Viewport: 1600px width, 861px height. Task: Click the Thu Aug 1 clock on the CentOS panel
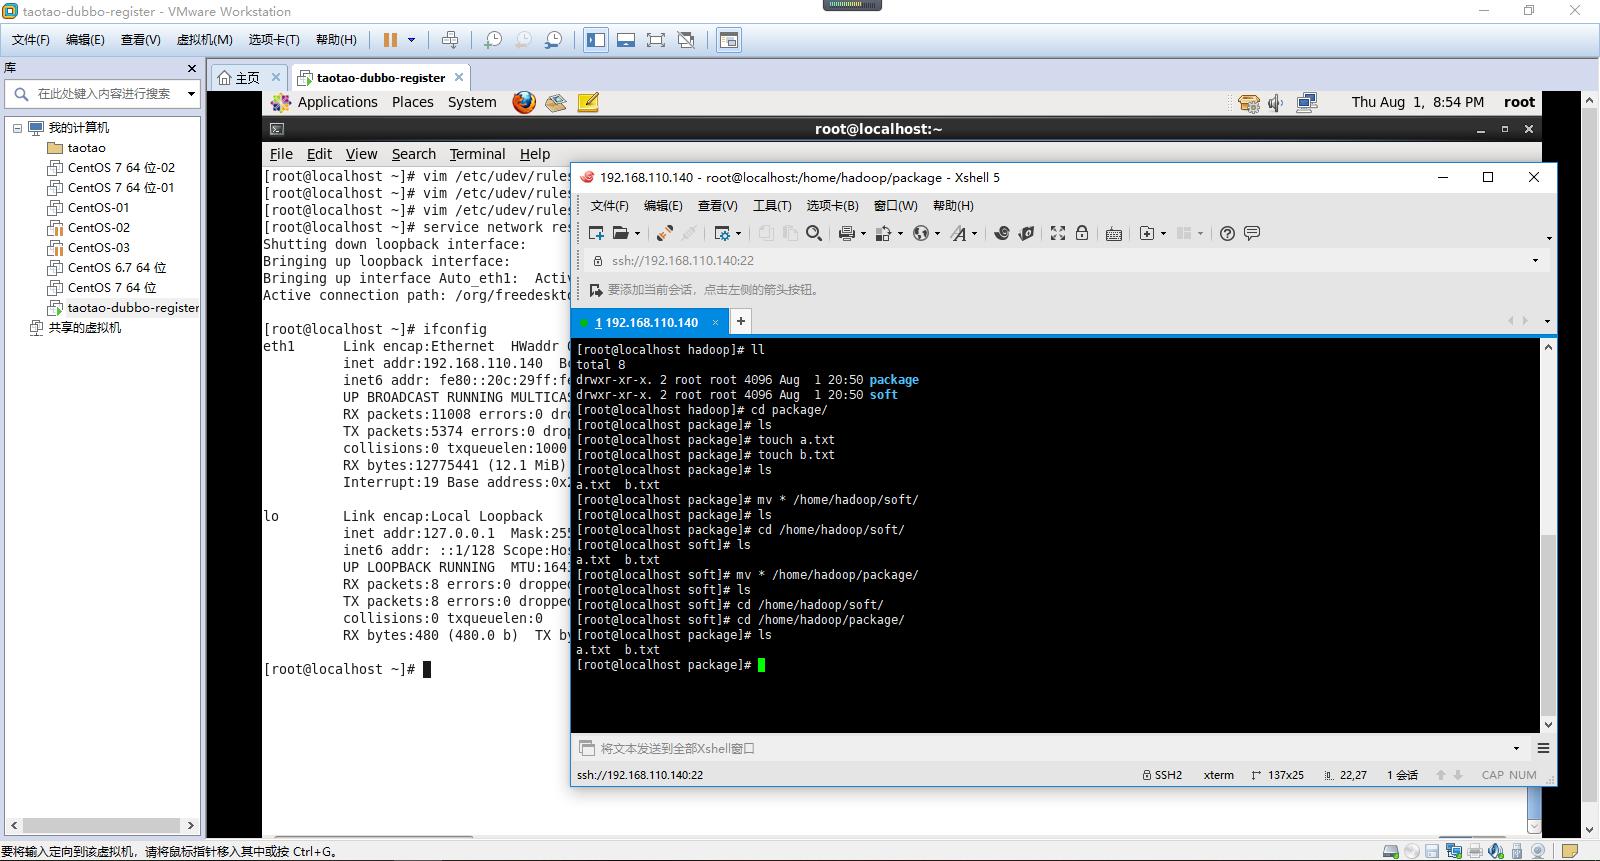(1417, 102)
